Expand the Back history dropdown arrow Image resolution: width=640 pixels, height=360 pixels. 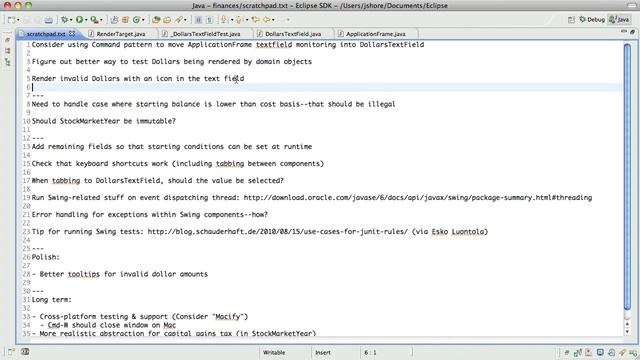point(273,20)
